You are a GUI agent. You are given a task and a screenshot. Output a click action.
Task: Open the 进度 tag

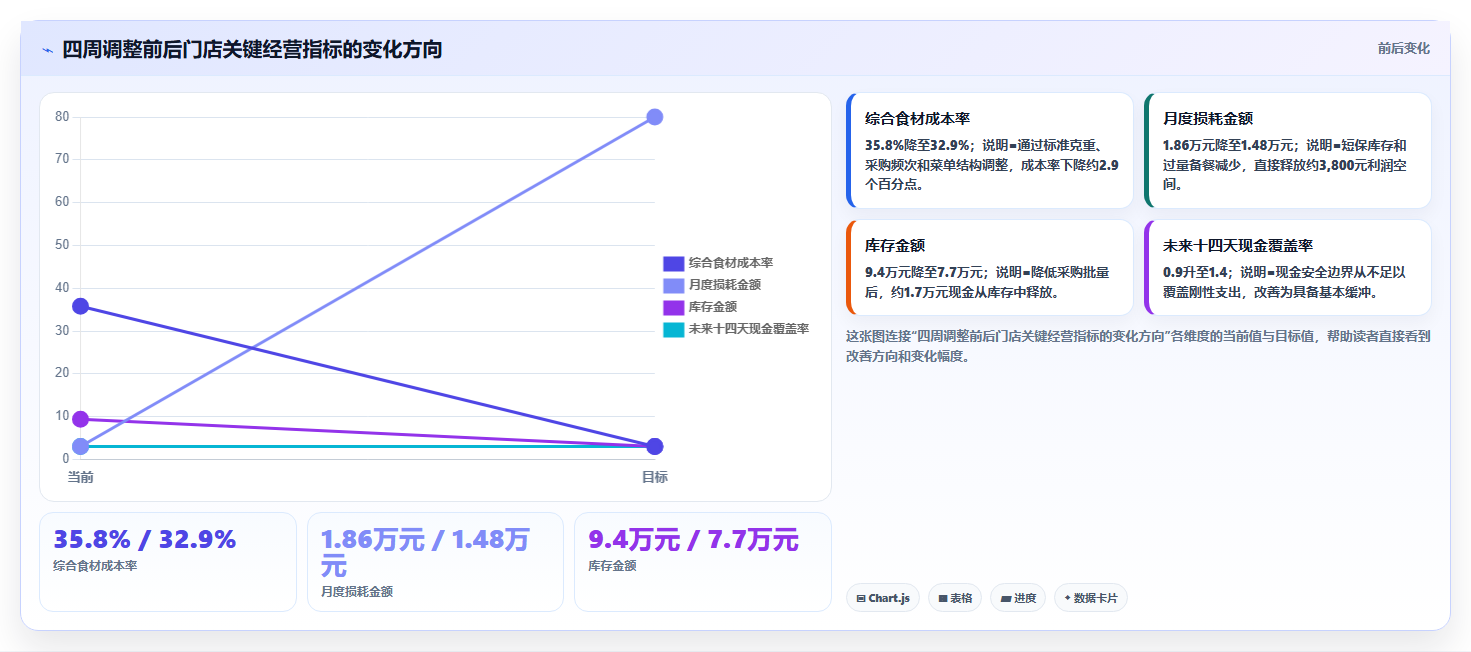[x=1018, y=598]
